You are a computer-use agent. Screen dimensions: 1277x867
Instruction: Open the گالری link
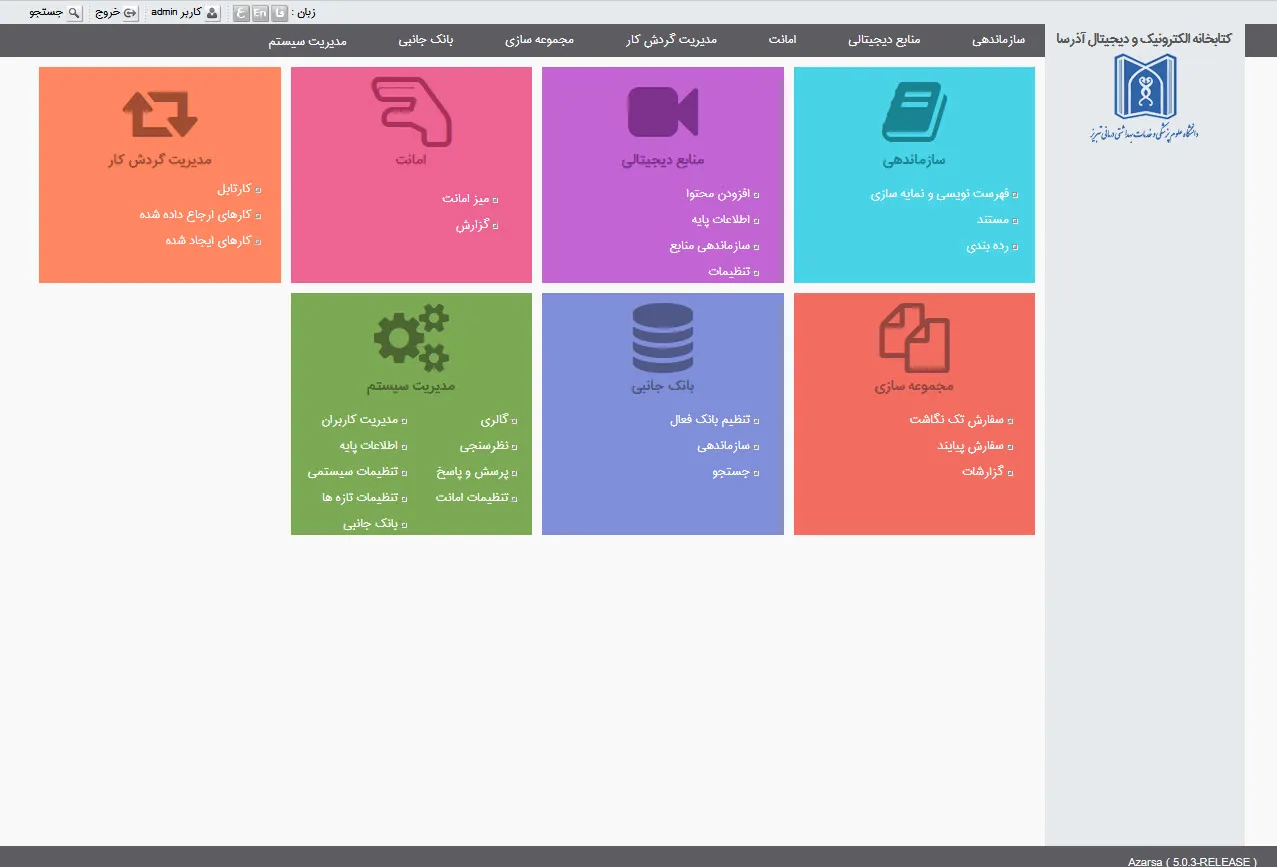pyautogui.click(x=494, y=420)
